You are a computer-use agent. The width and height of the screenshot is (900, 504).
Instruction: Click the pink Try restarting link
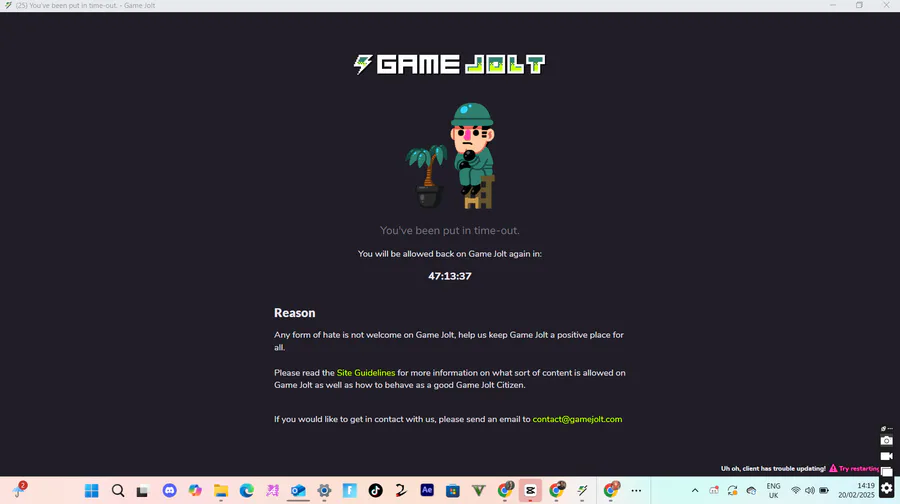859,468
